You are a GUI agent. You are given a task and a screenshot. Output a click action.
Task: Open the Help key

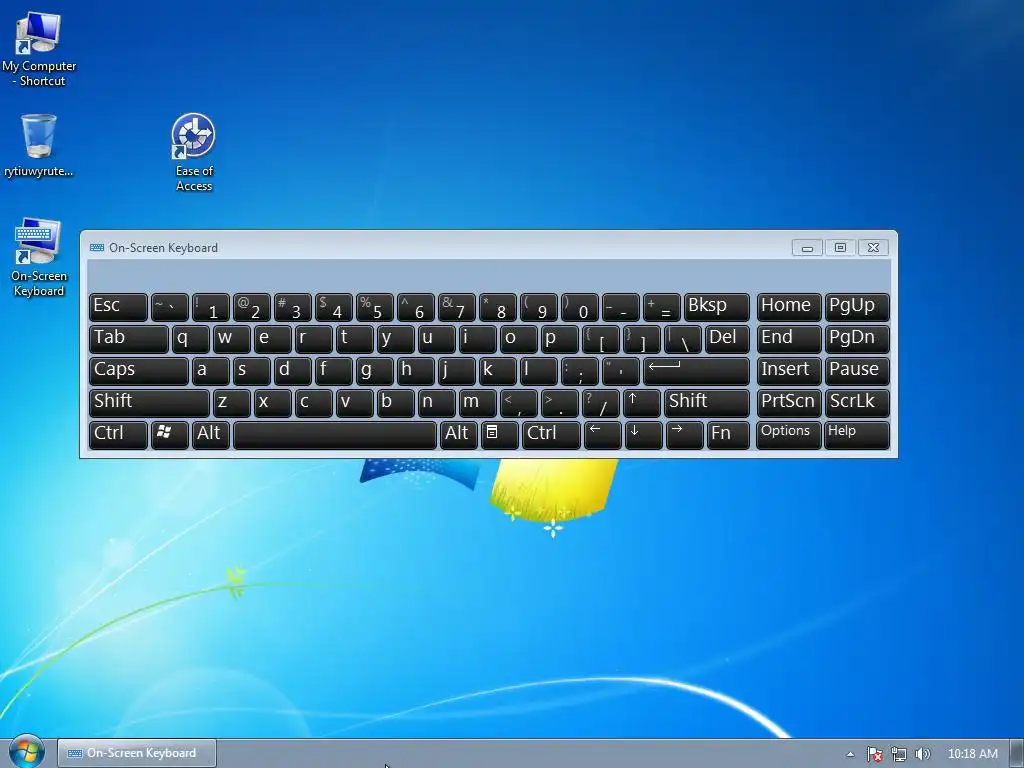coord(857,434)
